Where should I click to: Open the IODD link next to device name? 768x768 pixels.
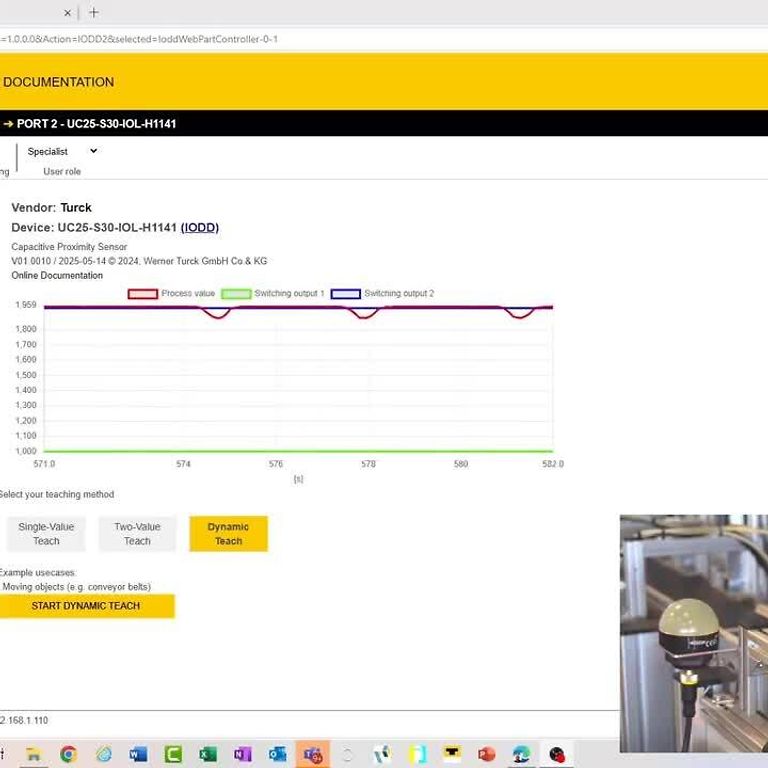click(x=199, y=228)
